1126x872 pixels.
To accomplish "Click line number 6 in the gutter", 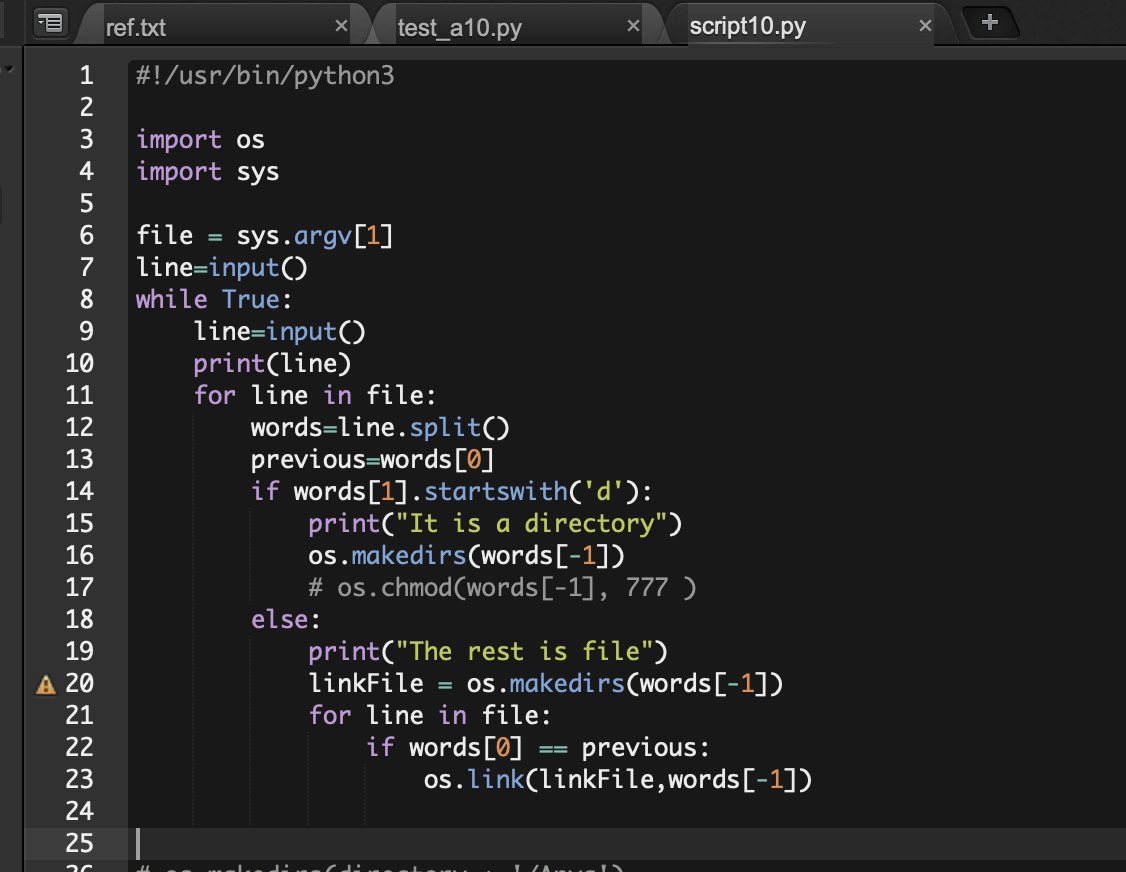I will pos(86,235).
